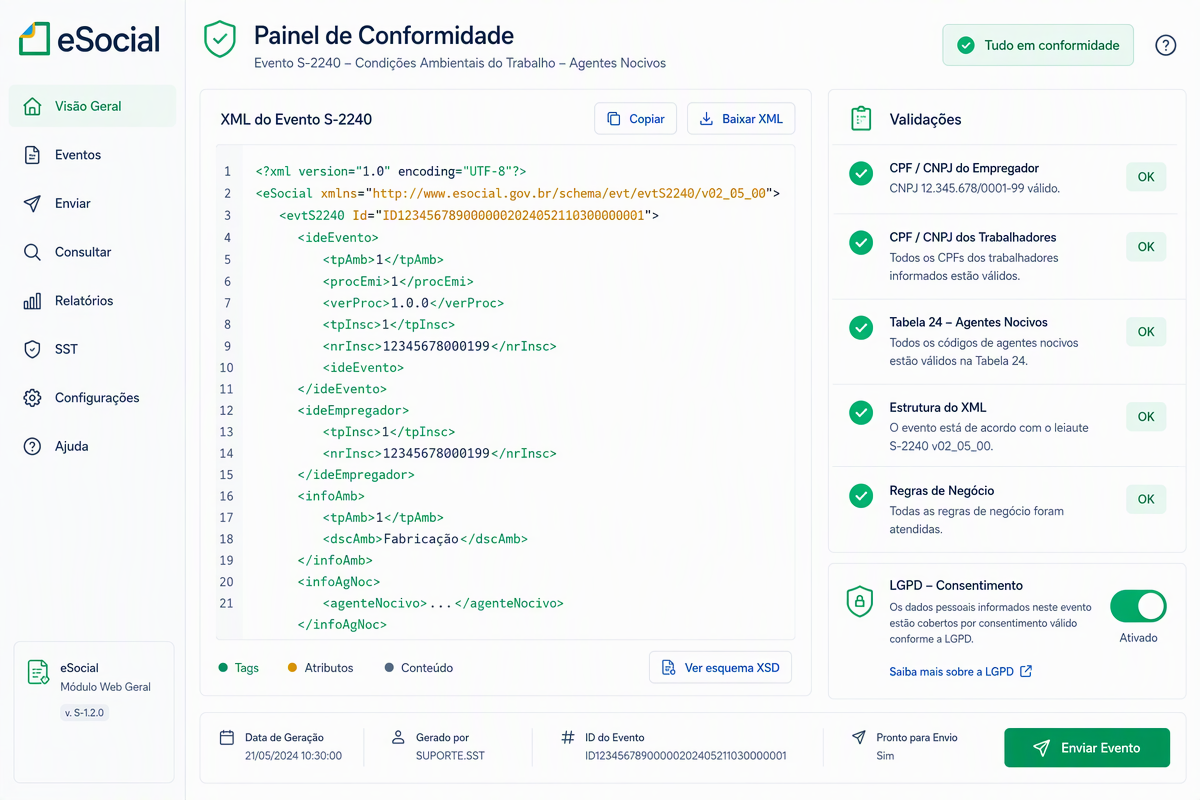The image size is (1200, 800).
Task: Copy the XML with the Copiar button
Action: (636, 119)
